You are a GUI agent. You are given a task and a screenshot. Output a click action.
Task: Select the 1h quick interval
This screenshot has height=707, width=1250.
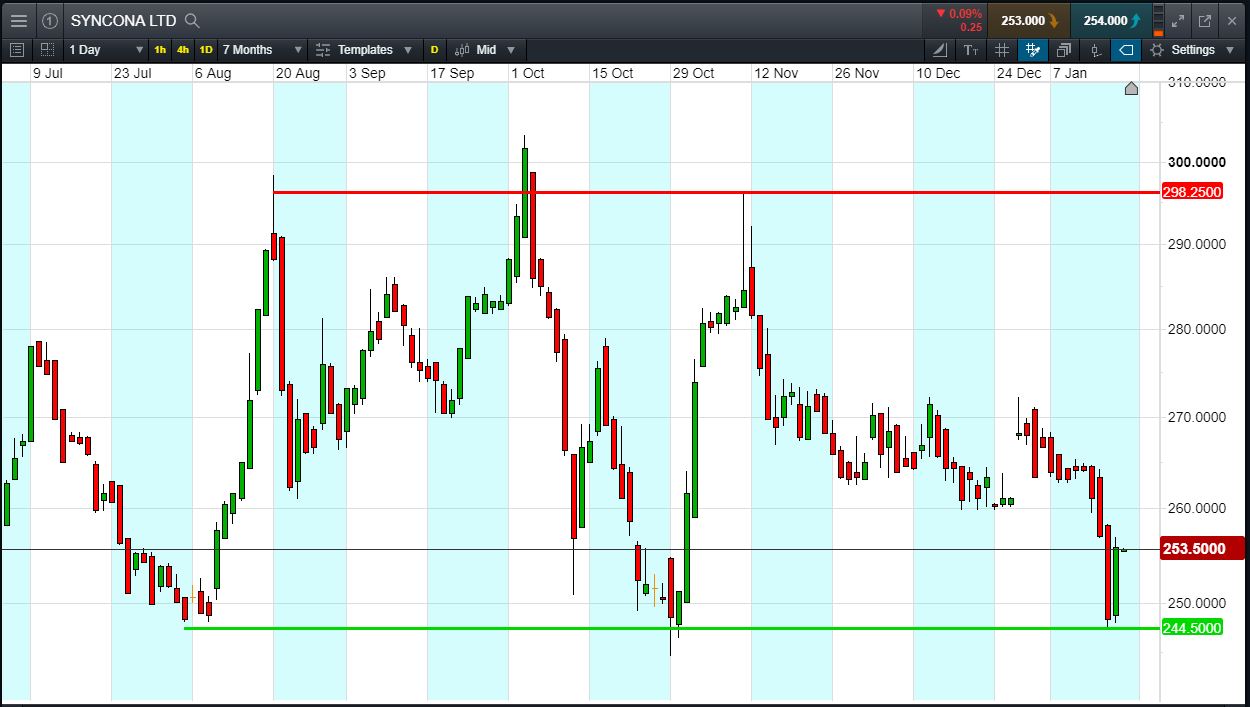coord(160,49)
